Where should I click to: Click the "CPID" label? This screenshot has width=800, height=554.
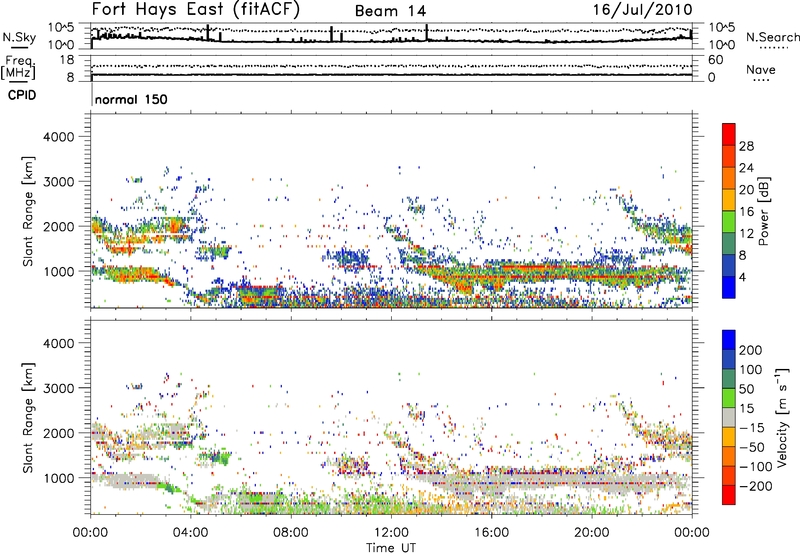(x=22, y=95)
